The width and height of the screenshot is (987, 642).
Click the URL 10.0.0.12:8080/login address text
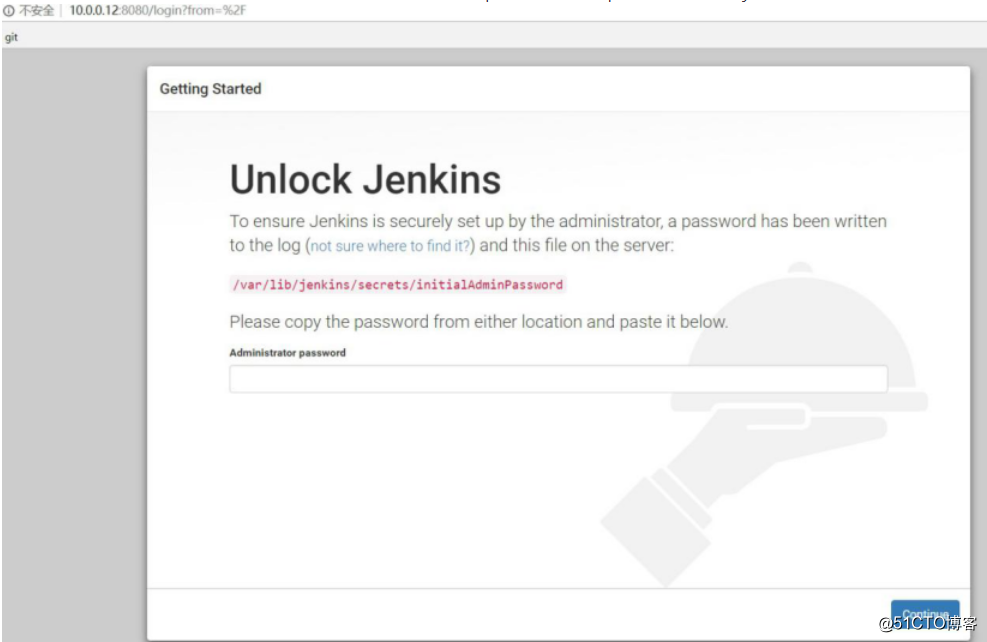coord(157,11)
